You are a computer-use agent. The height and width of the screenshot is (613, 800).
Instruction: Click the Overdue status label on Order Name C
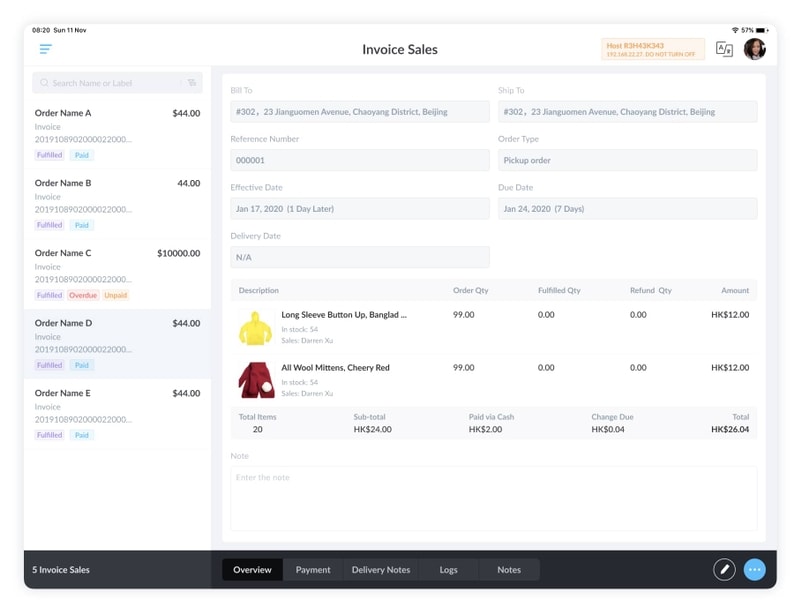pos(82,295)
